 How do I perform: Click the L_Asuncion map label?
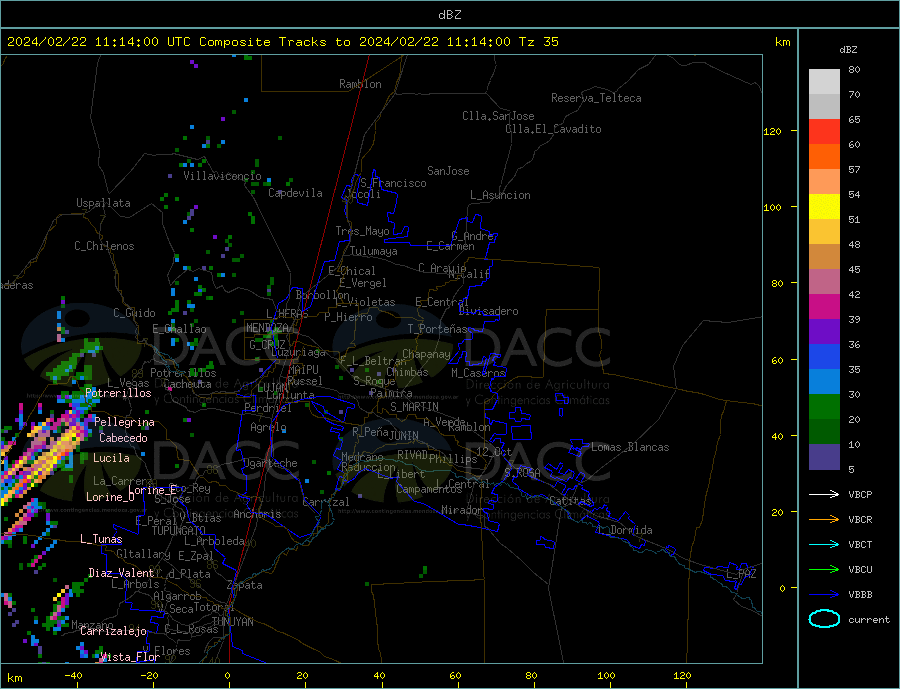[500, 195]
